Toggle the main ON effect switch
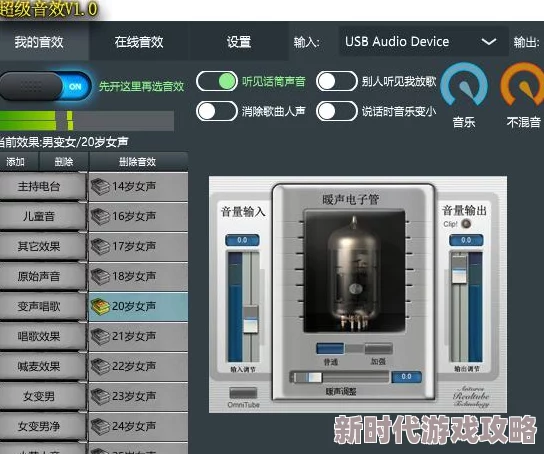This screenshot has width=544, height=454. click(45, 86)
